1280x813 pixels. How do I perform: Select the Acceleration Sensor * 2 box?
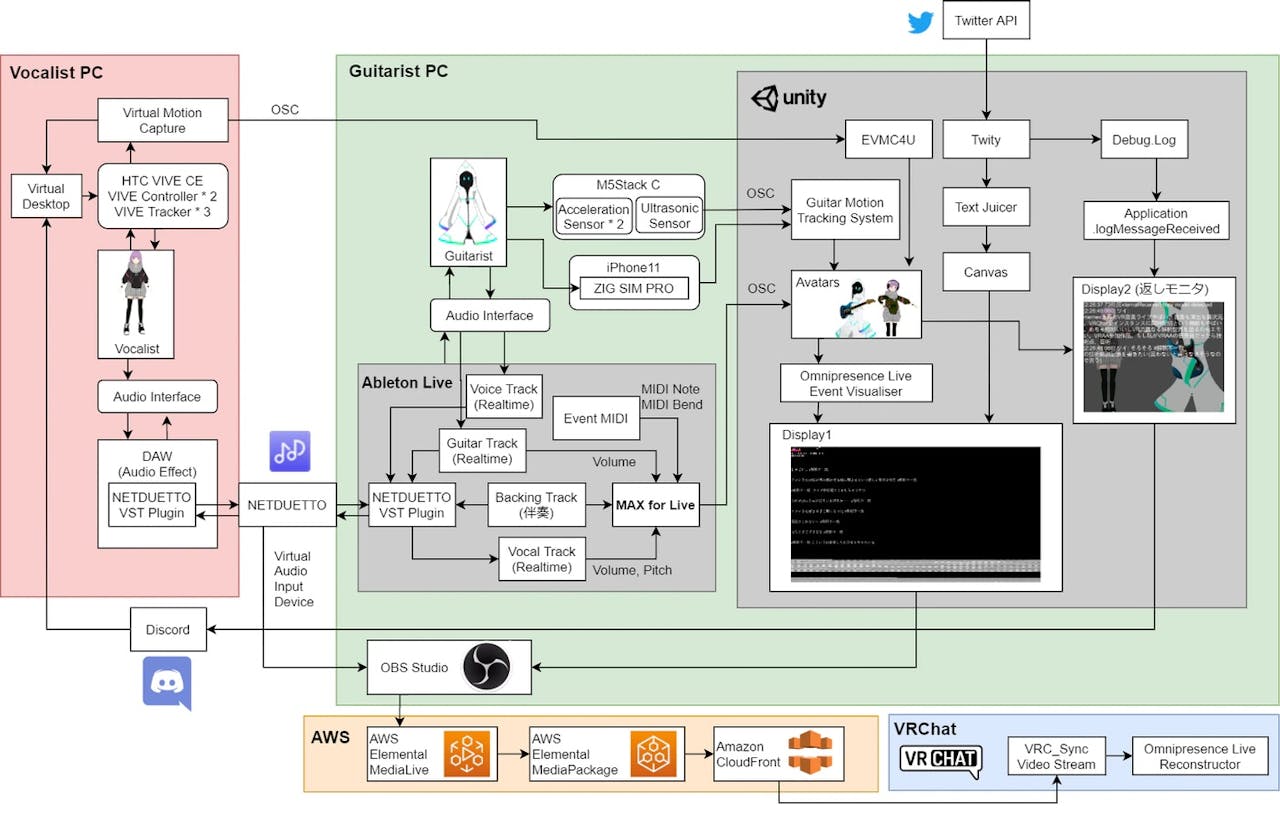pyautogui.click(x=595, y=216)
